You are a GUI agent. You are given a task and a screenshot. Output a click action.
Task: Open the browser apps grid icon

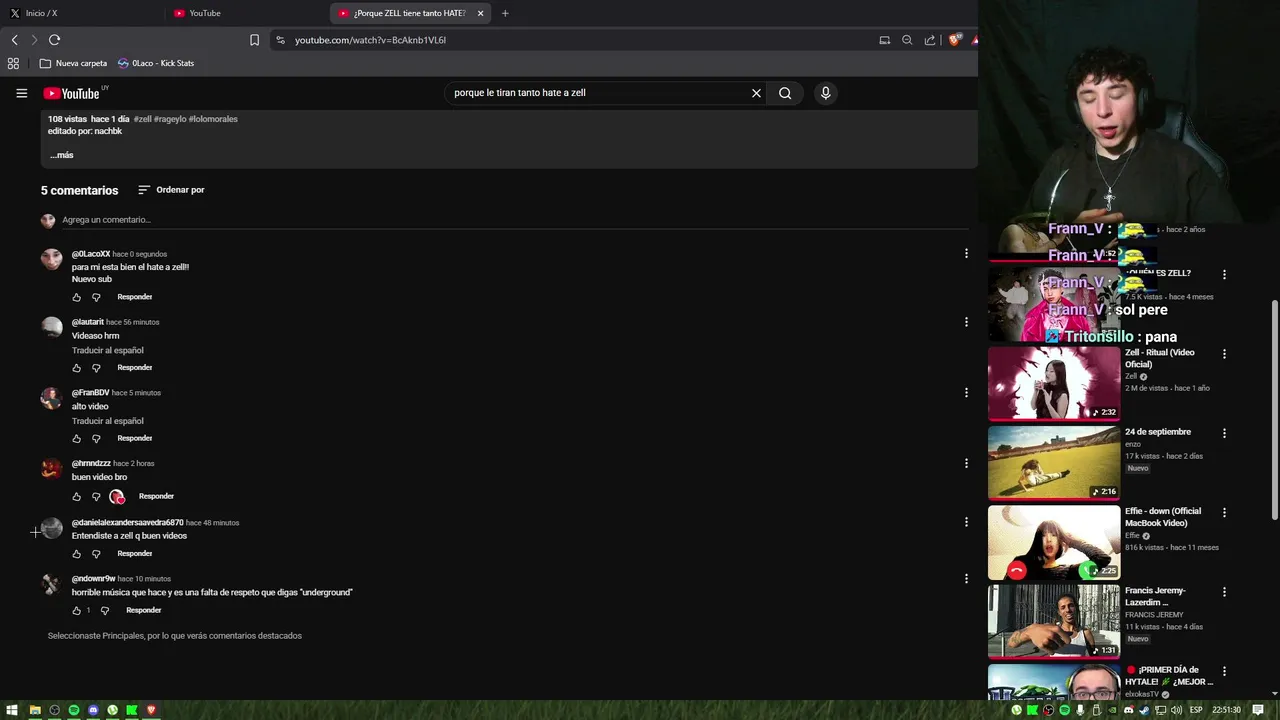pos(13,63)
